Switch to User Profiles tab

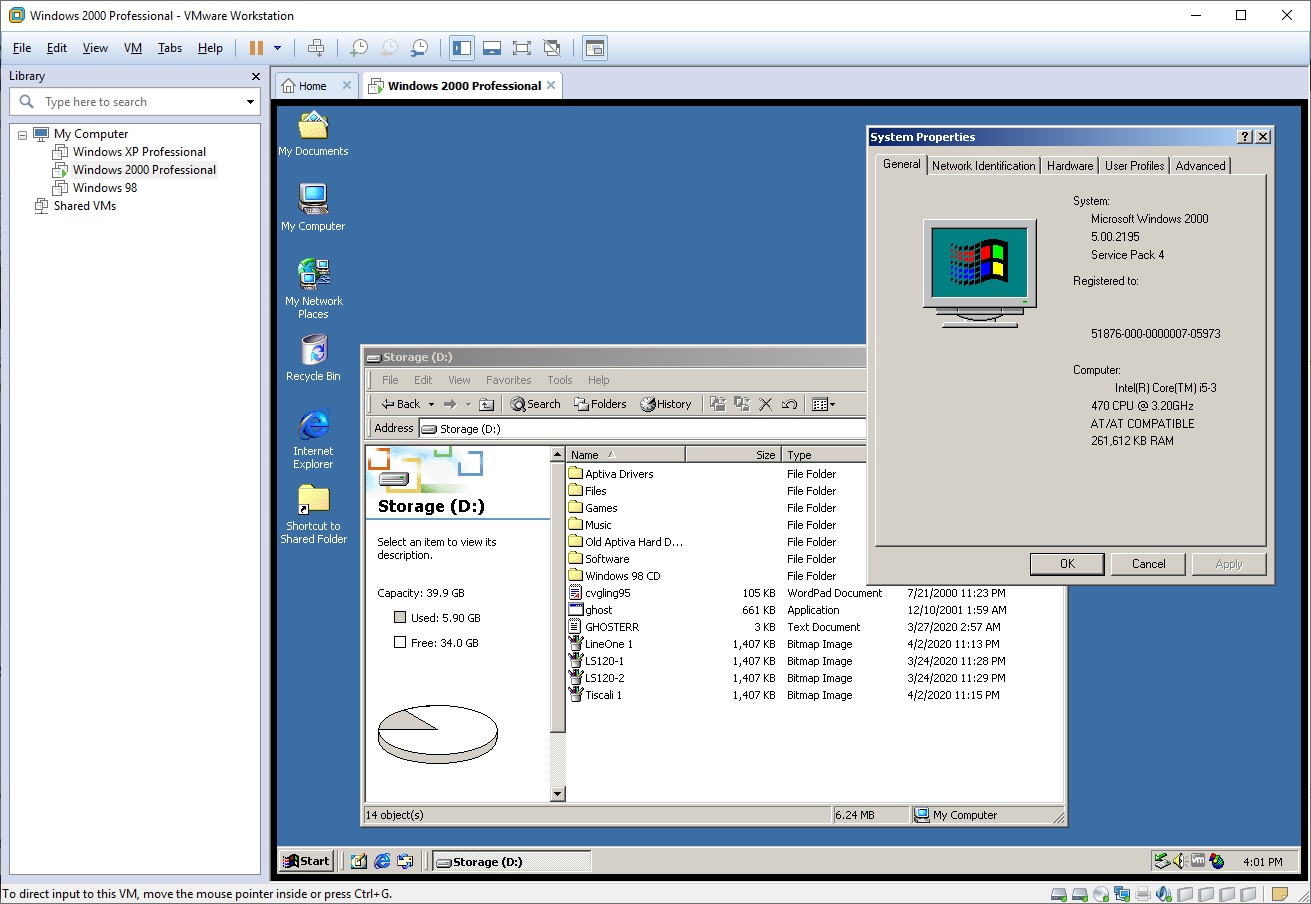pos(1134,166)
